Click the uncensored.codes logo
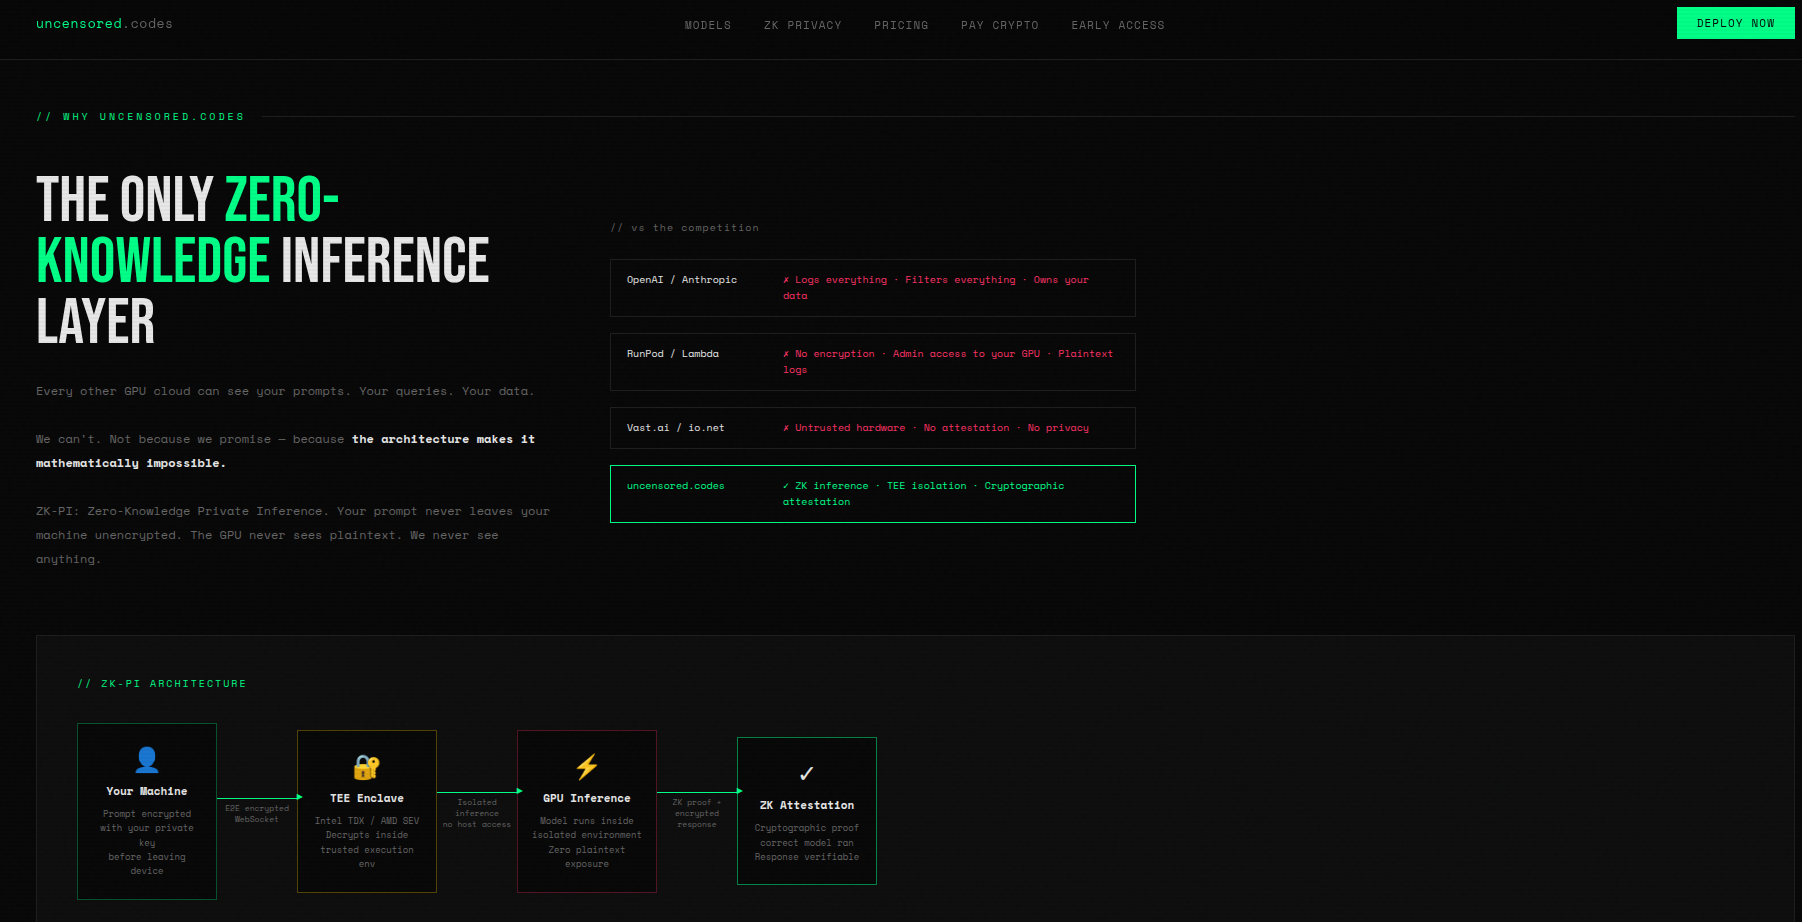Image resolution: width=1802 pixels, height=922 pixels. tap(104, 23)
